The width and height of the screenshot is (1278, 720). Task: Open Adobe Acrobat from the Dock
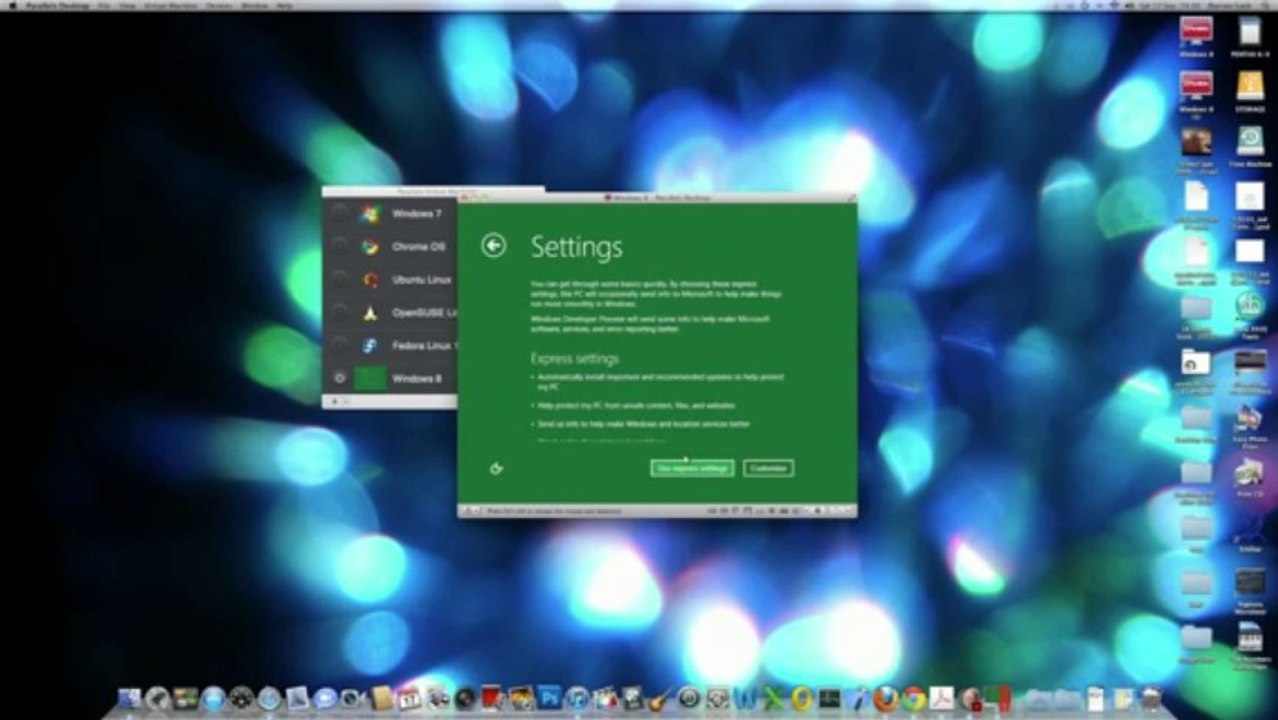point(942,699)
